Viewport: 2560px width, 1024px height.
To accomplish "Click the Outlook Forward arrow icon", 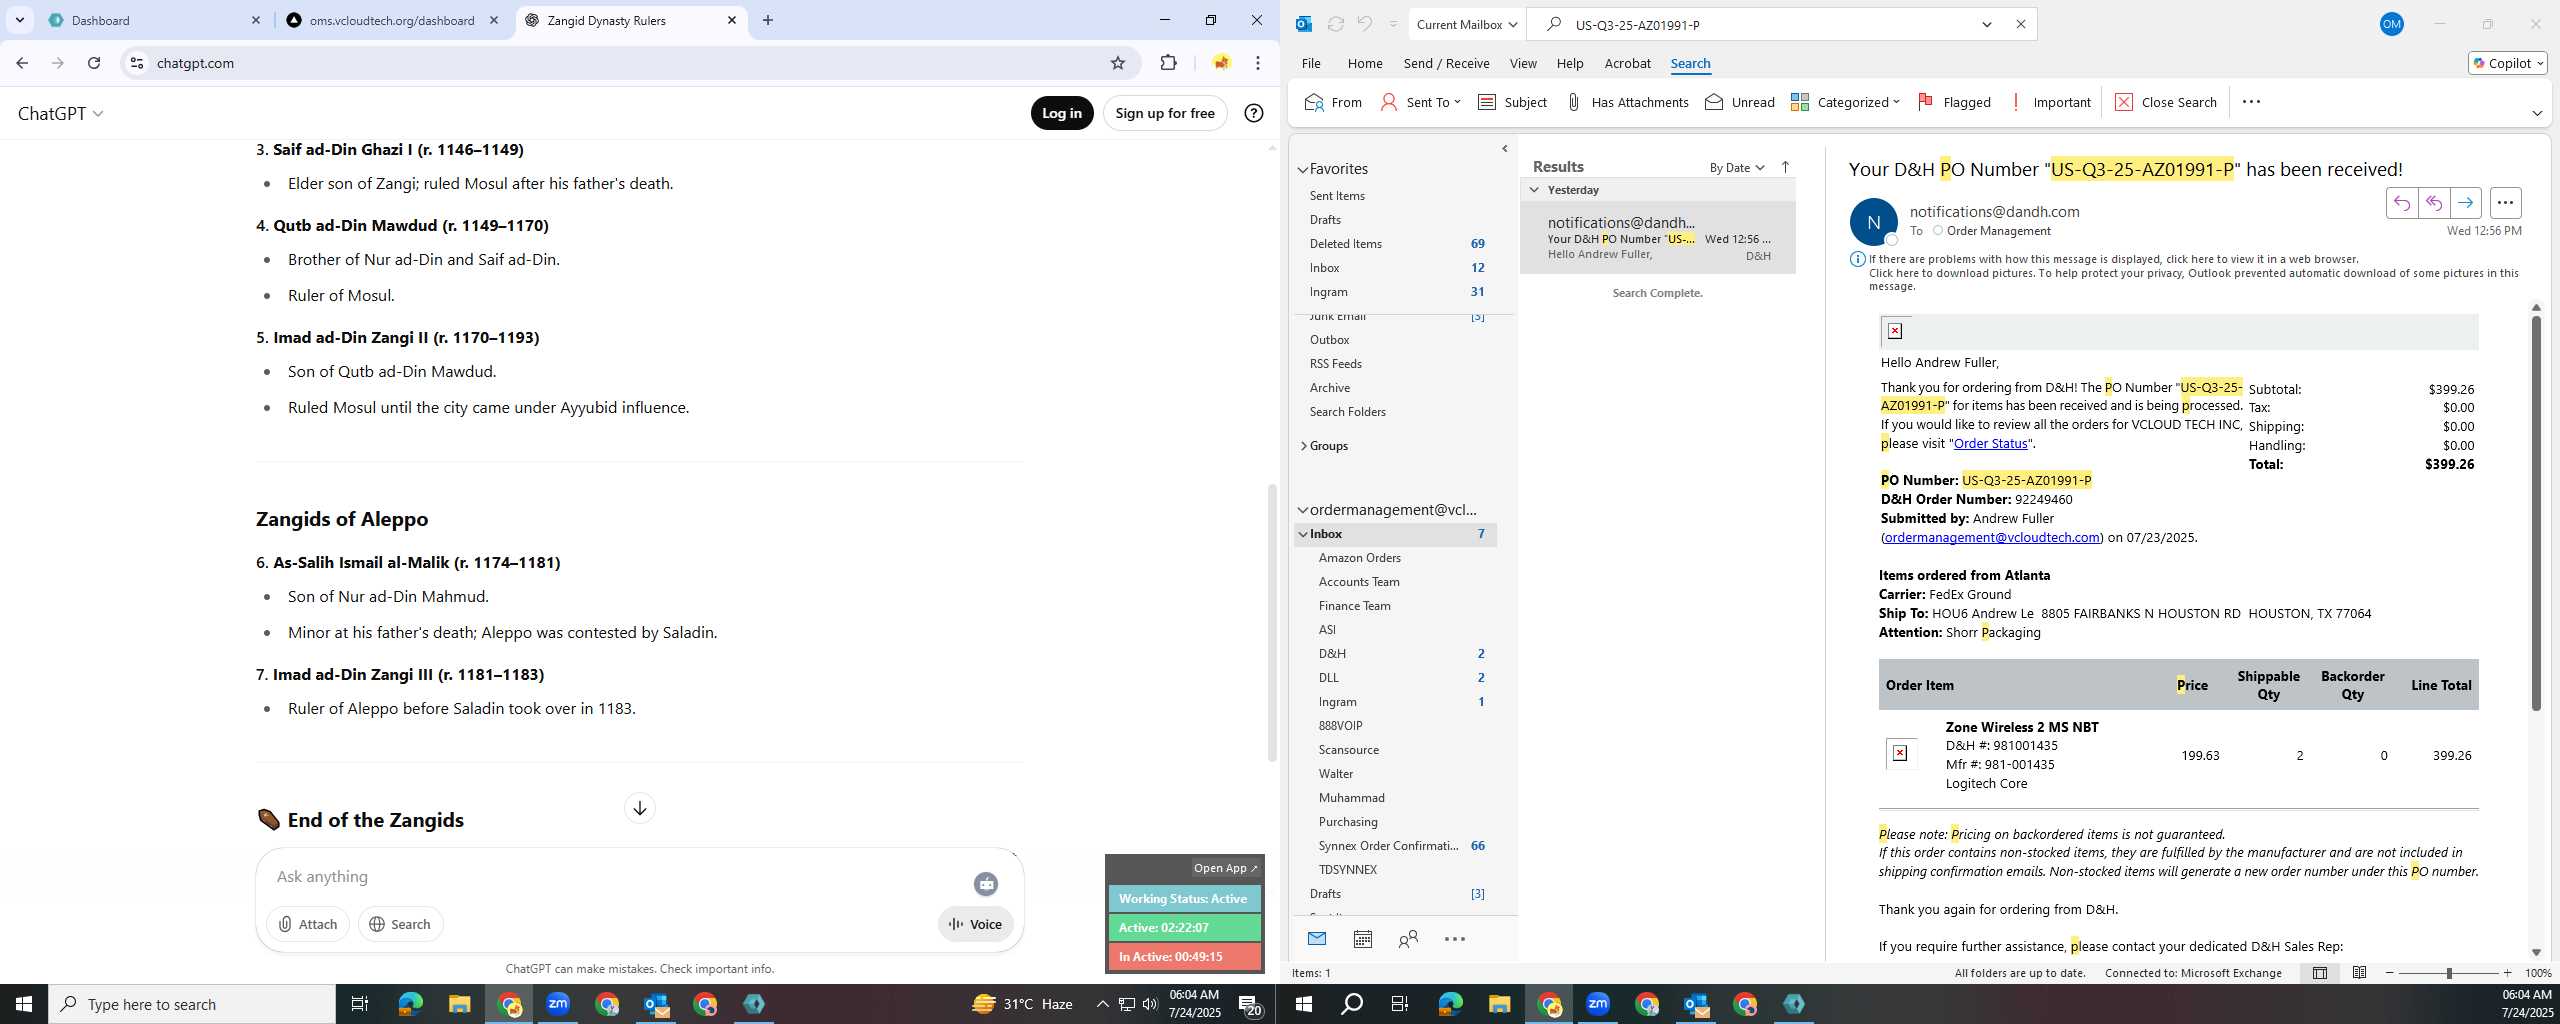I will click(2465, 203).
